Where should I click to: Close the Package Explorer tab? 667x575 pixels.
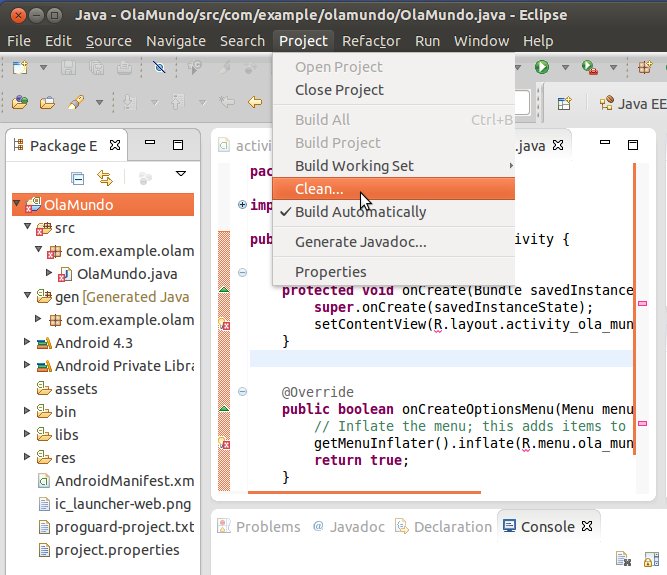coord(115,145)
